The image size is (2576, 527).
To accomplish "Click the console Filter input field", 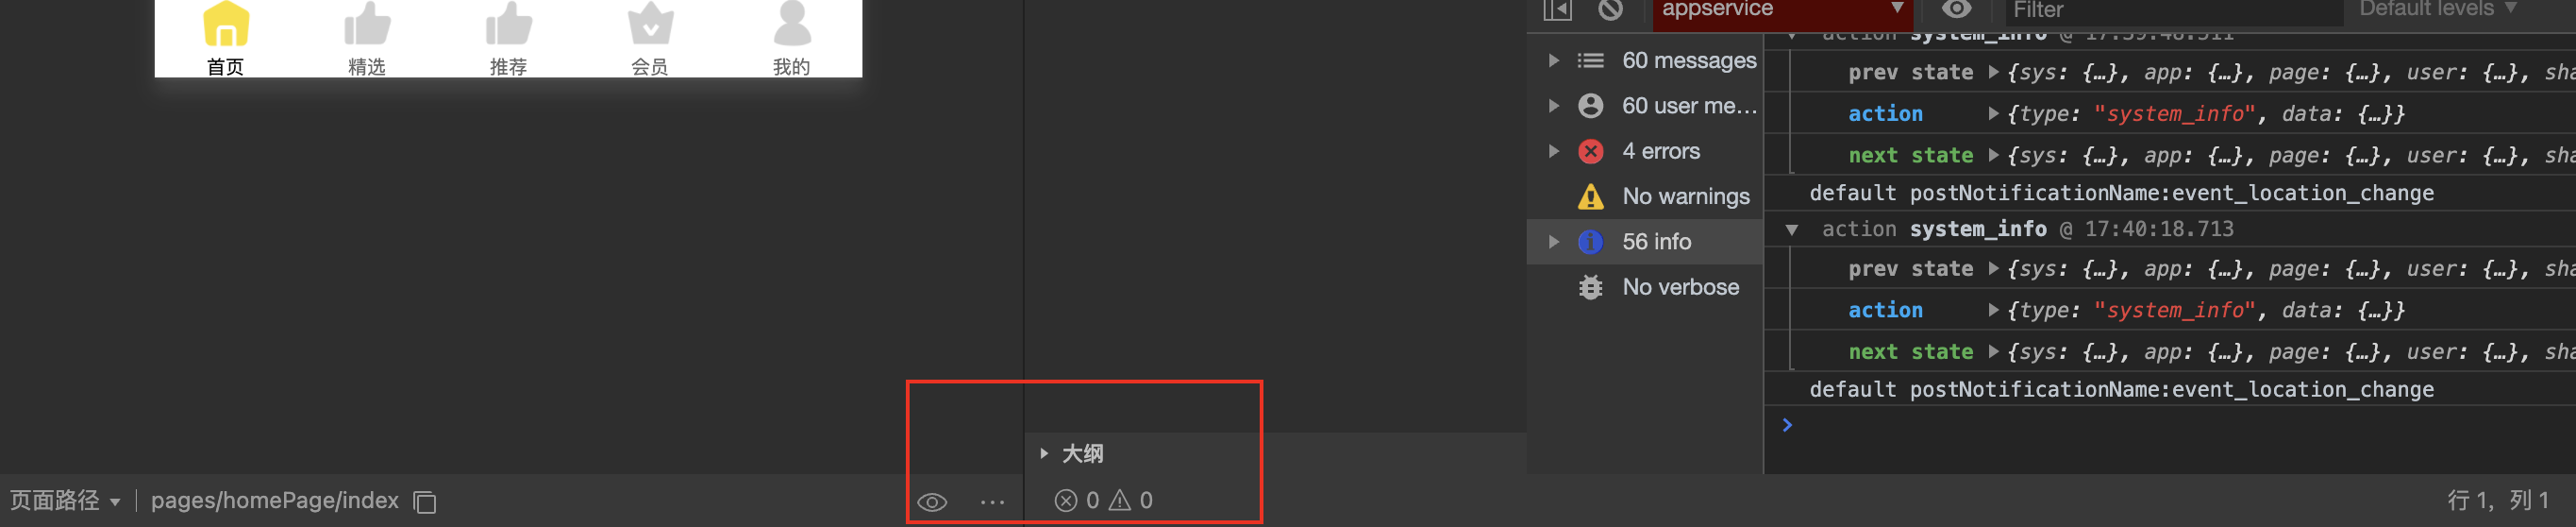I will click(x=2173, y=10).
